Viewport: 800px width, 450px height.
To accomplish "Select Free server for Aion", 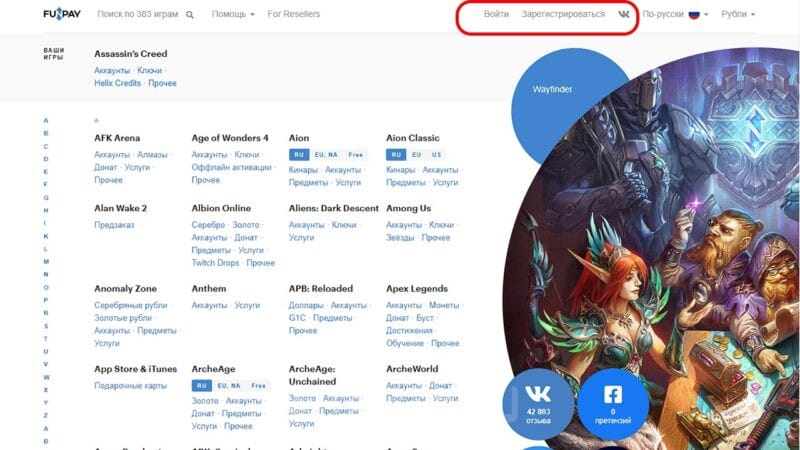I will 356,155.
